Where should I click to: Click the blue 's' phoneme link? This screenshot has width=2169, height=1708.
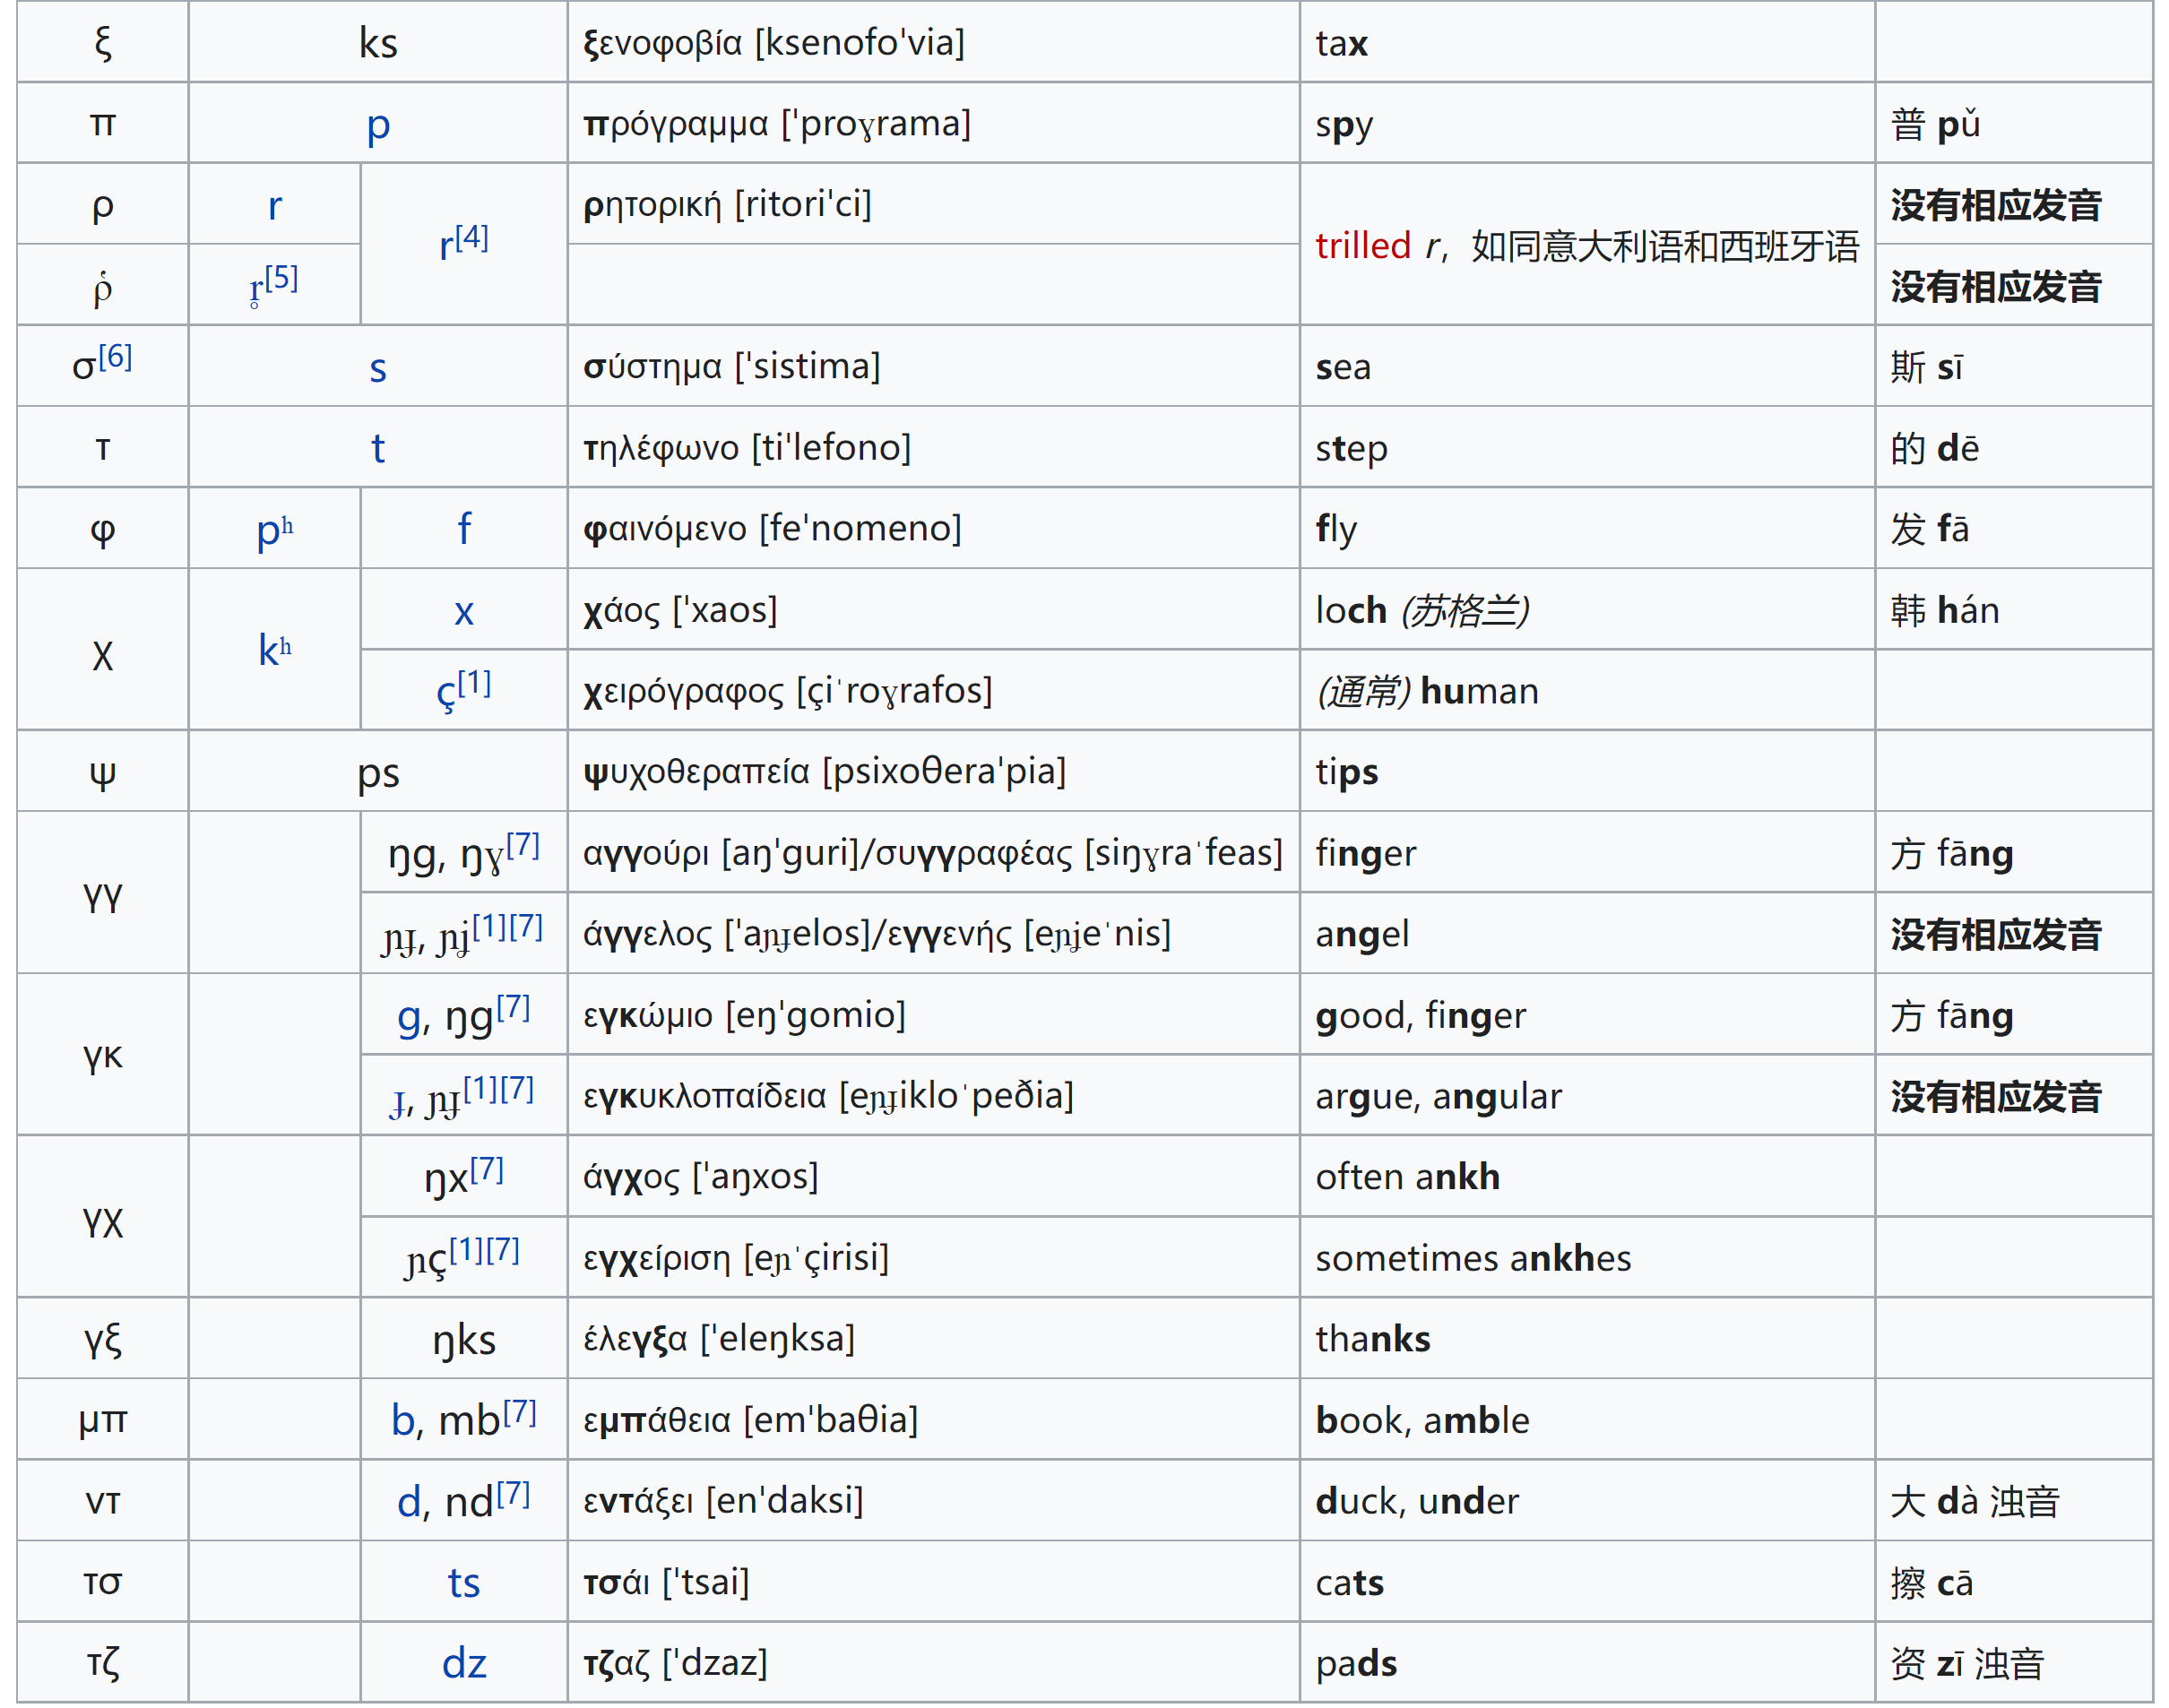pos(377,368)
